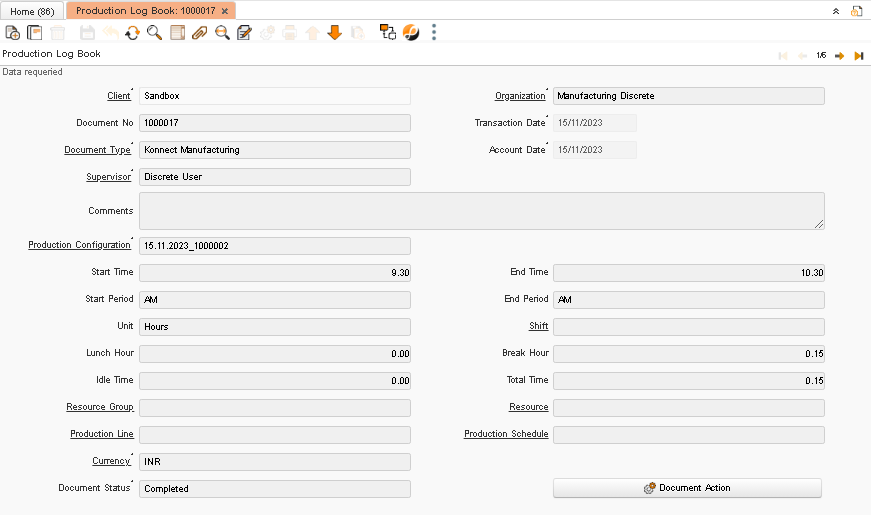Open the three-dot more options menu
Screen dimensions: 871x515
(434, 33)
